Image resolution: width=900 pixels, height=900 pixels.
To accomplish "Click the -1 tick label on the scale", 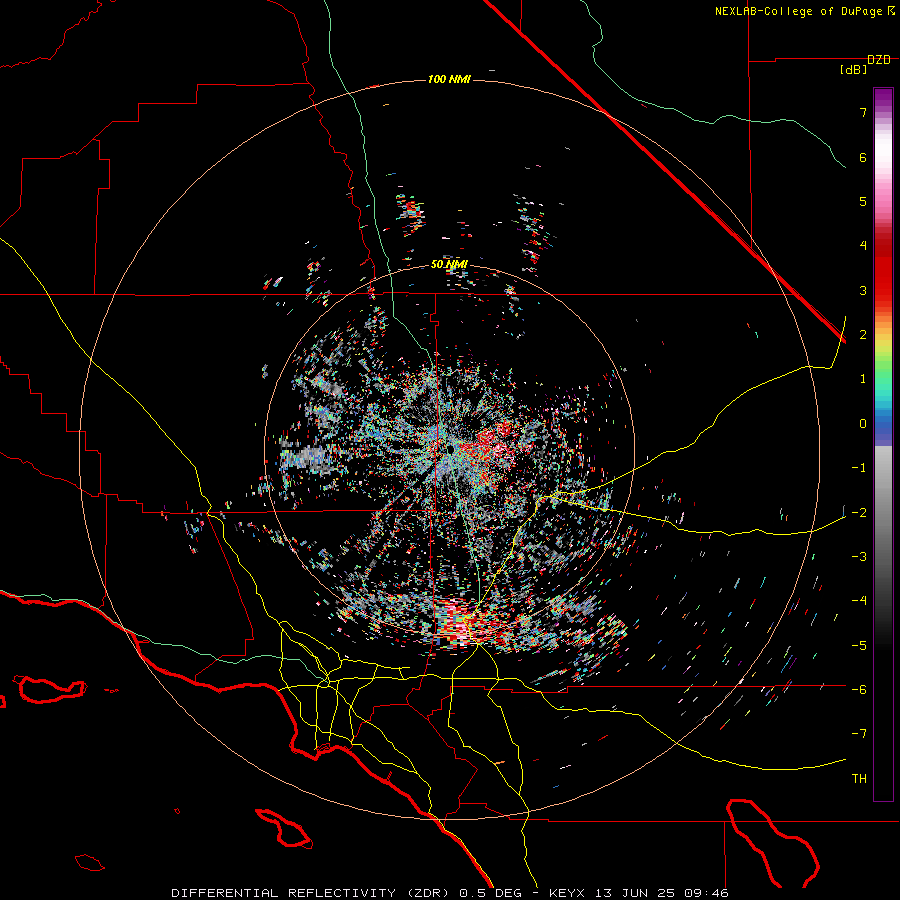I will (859, 468).
